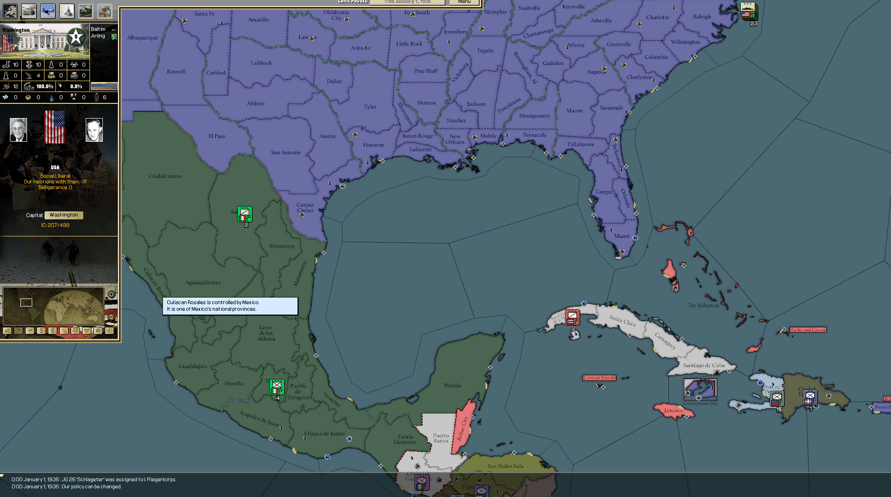
Task: Select the 'Arling' entry in province list
Action: point(98,36)
